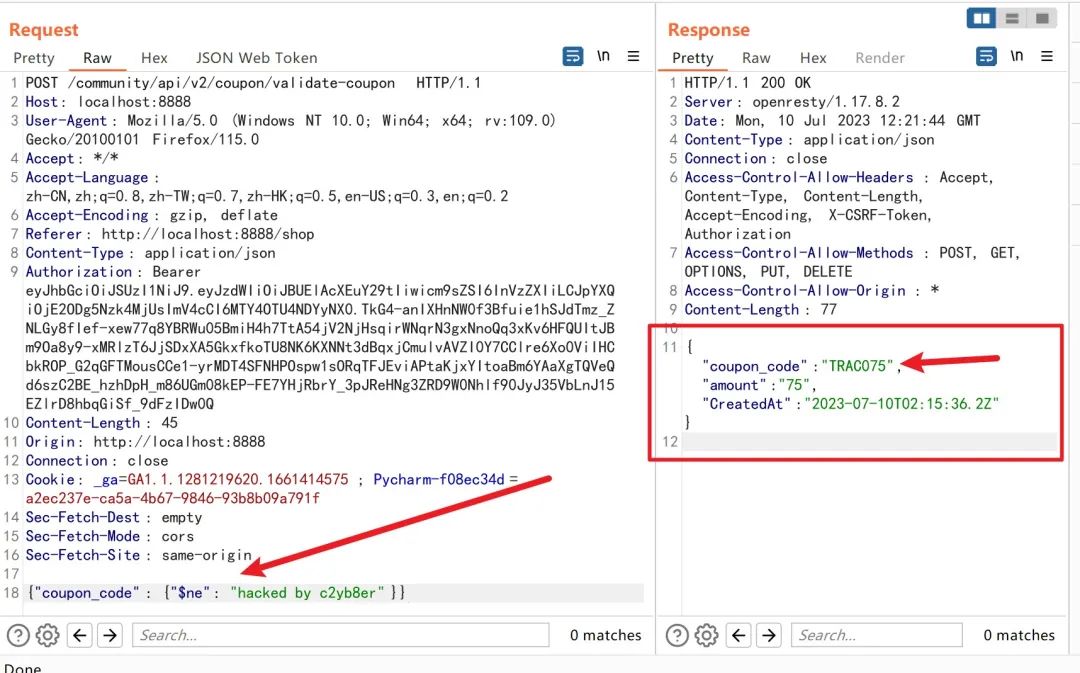The height and width of the screenshot is (673, 1080).
Task: Switch Request view to Pretty tab
Action: click(x=33, y=58)
